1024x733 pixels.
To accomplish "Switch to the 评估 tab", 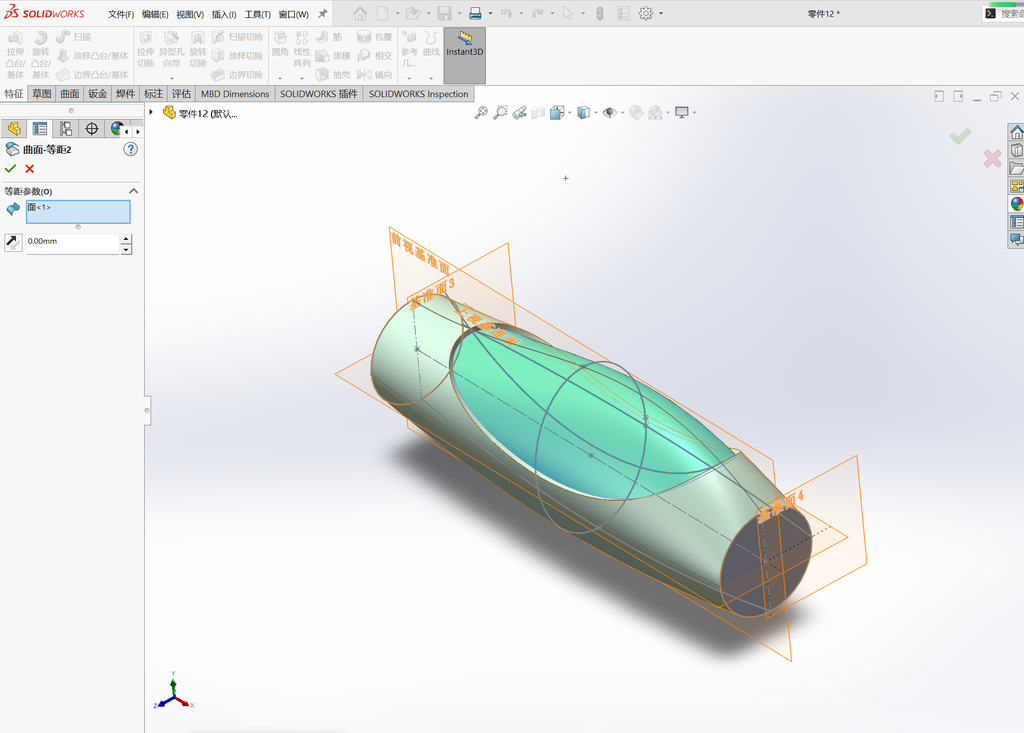I will [x=181, y=93].
